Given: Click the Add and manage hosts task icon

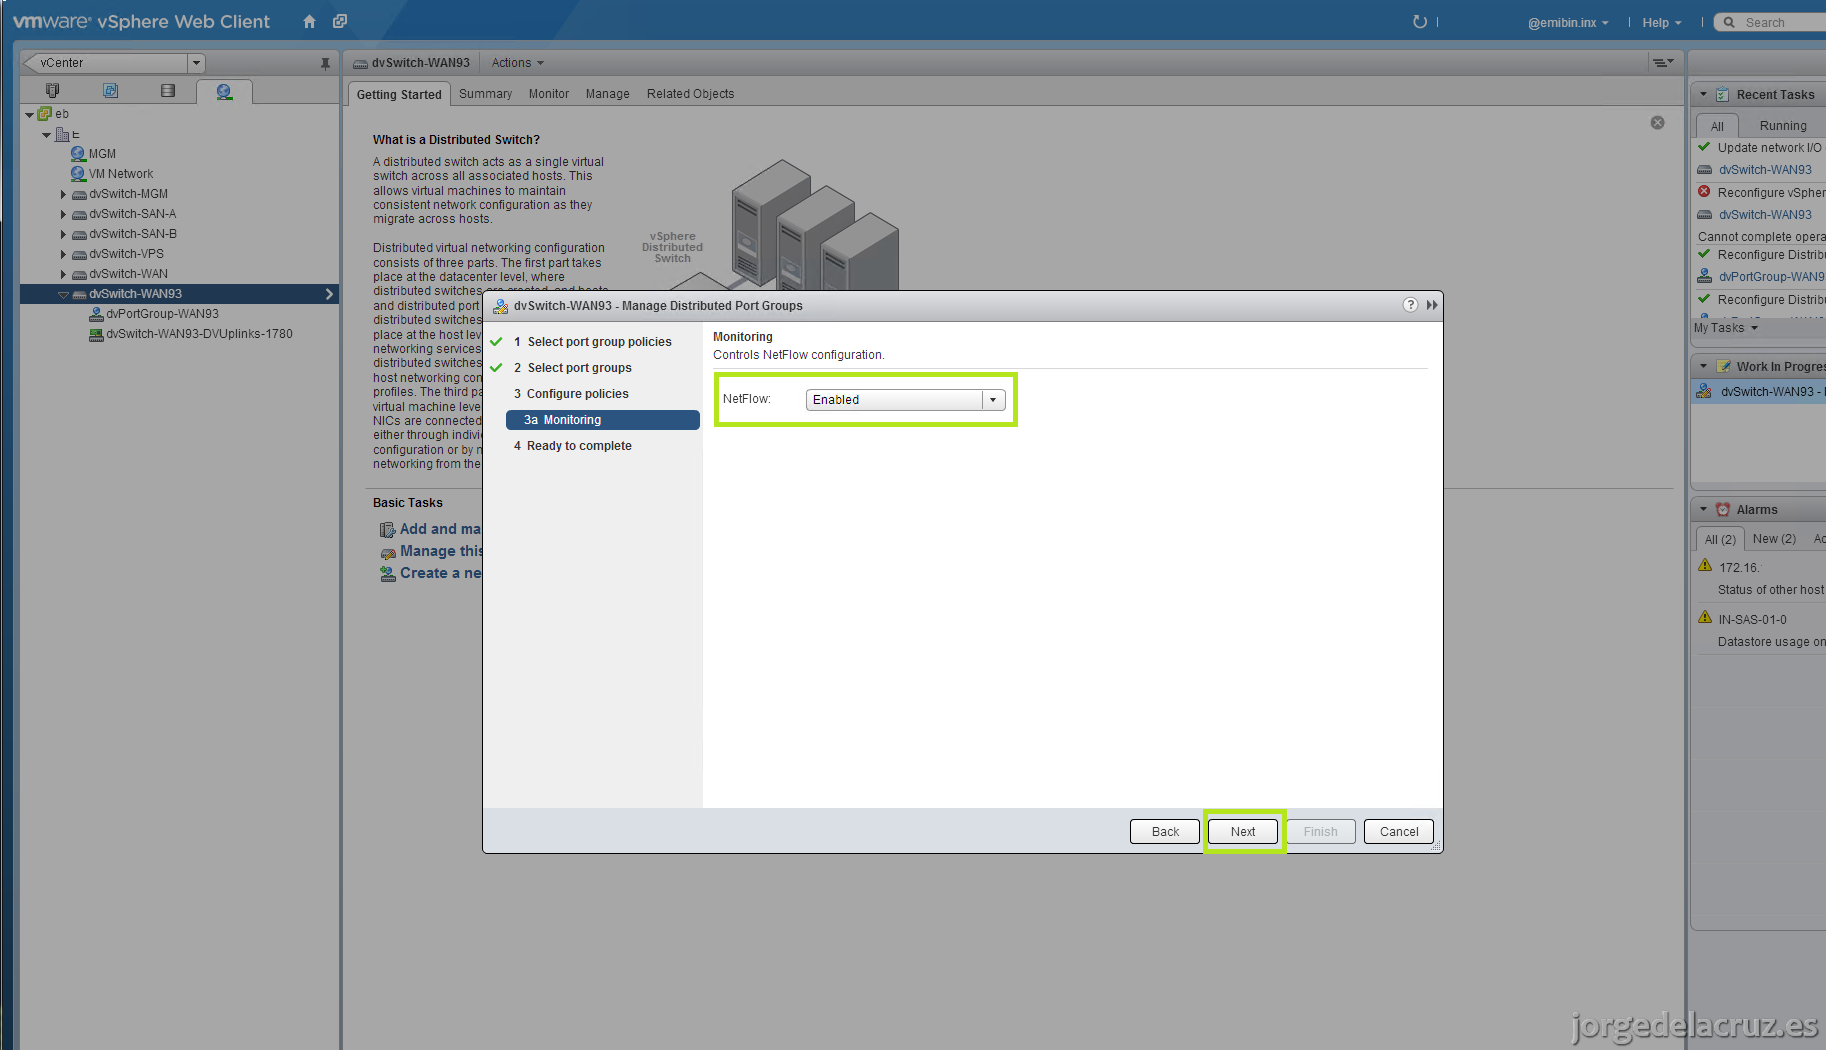Looking at the screenshot, I should tap(387, 530).
